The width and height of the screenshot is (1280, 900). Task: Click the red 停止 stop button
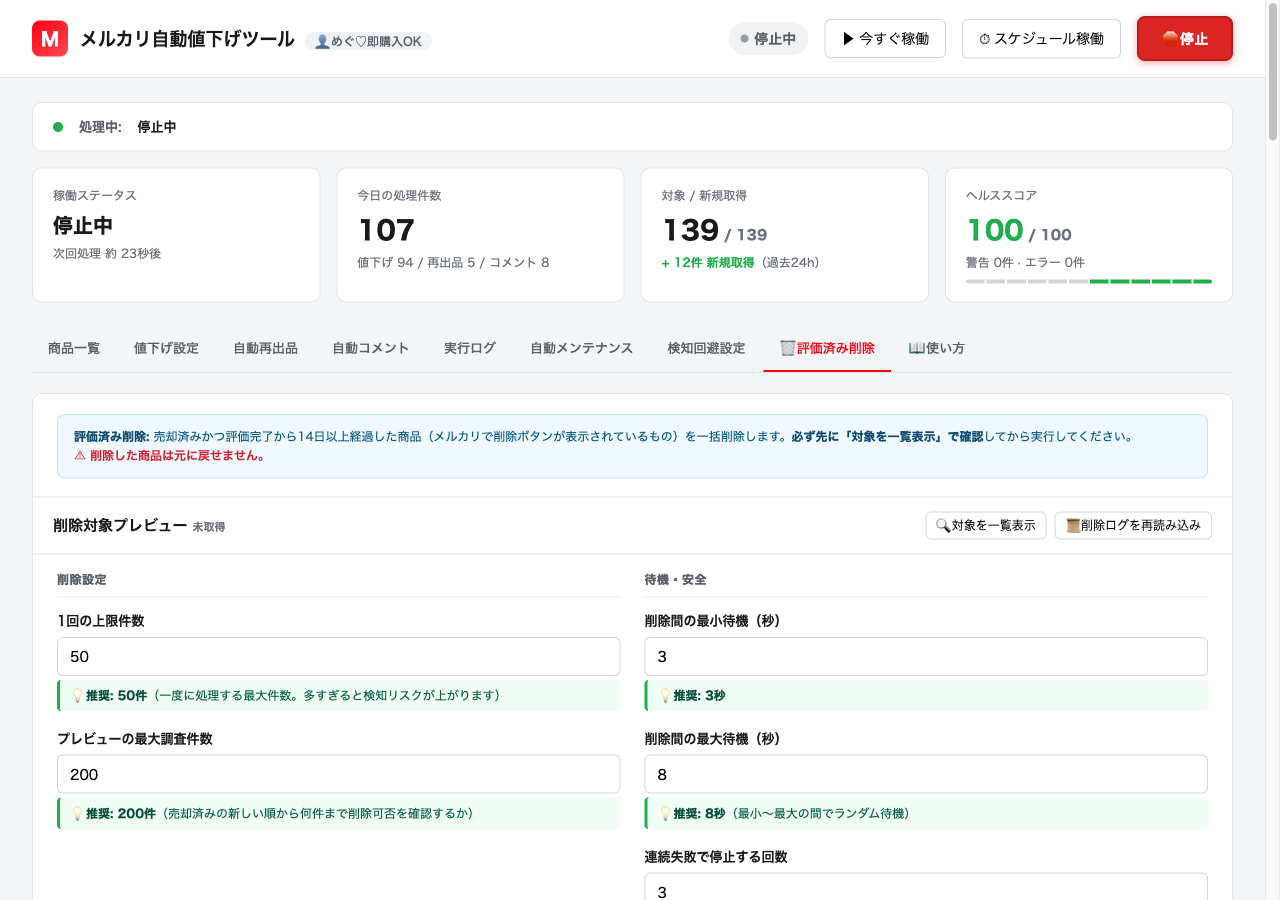(x=1185, y=39)
